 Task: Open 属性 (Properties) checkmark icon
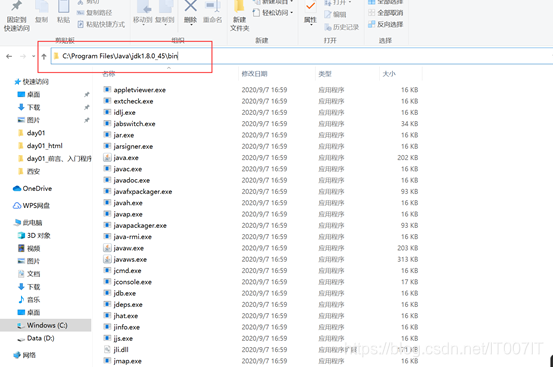tap(310, 6)
